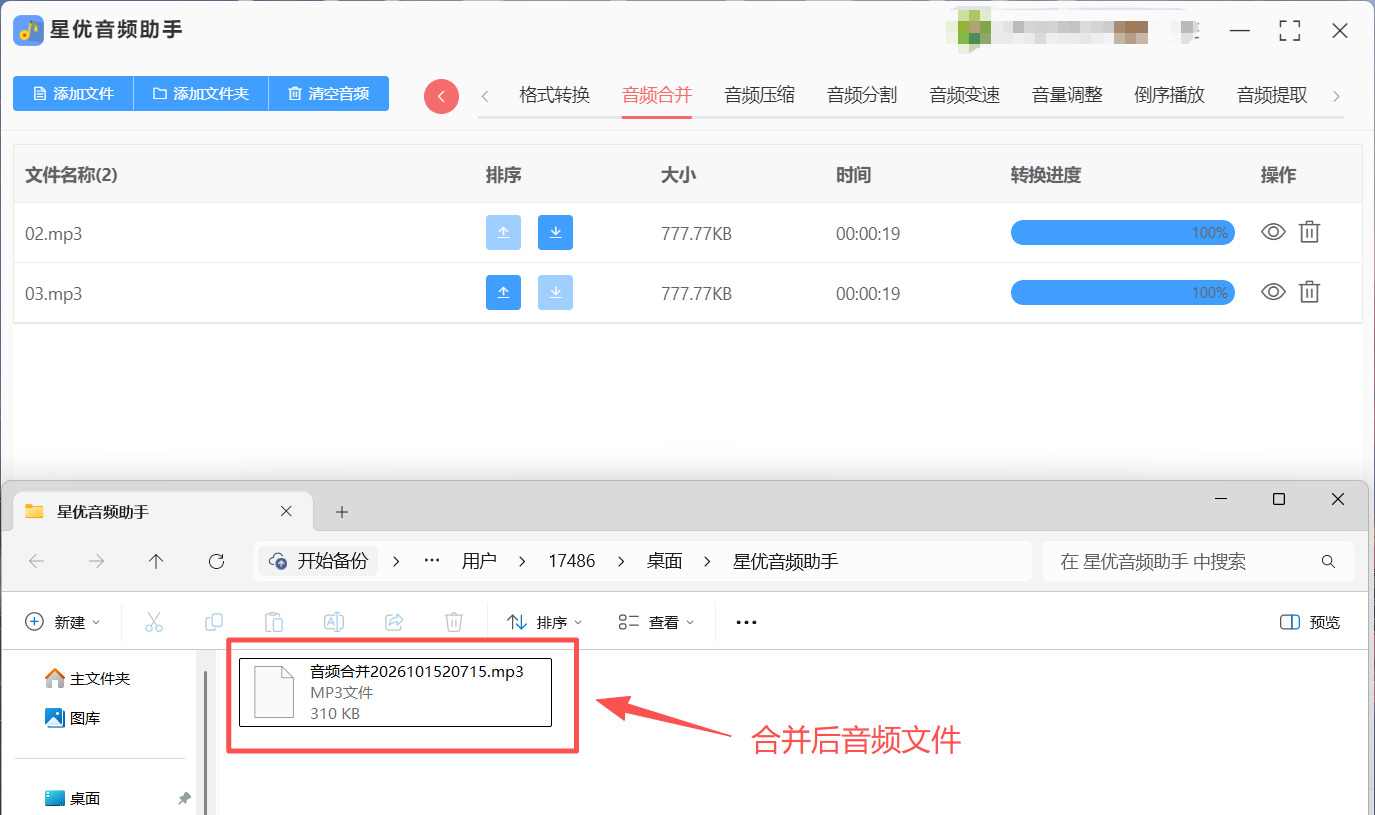
Task: Click 02.mp3 conversion progress bar
Action: point(1123,233)
